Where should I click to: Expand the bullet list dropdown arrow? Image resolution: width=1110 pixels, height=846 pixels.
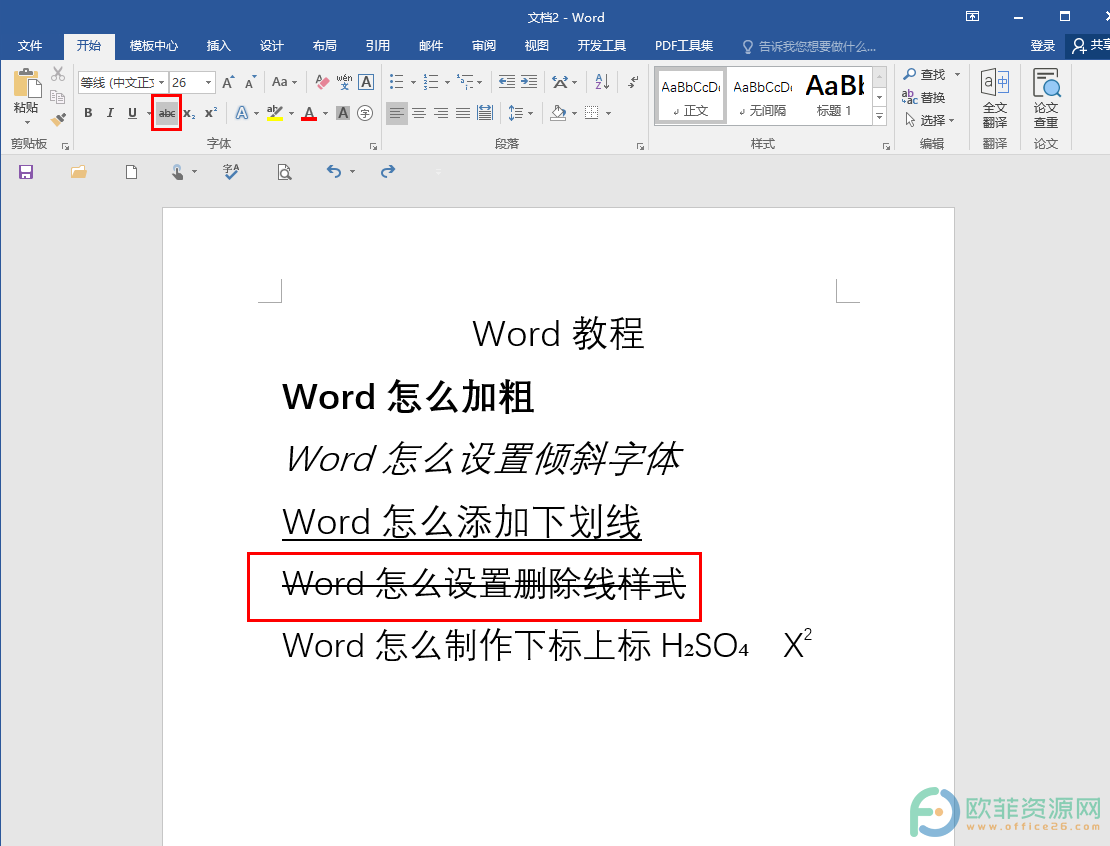(413, 83)
